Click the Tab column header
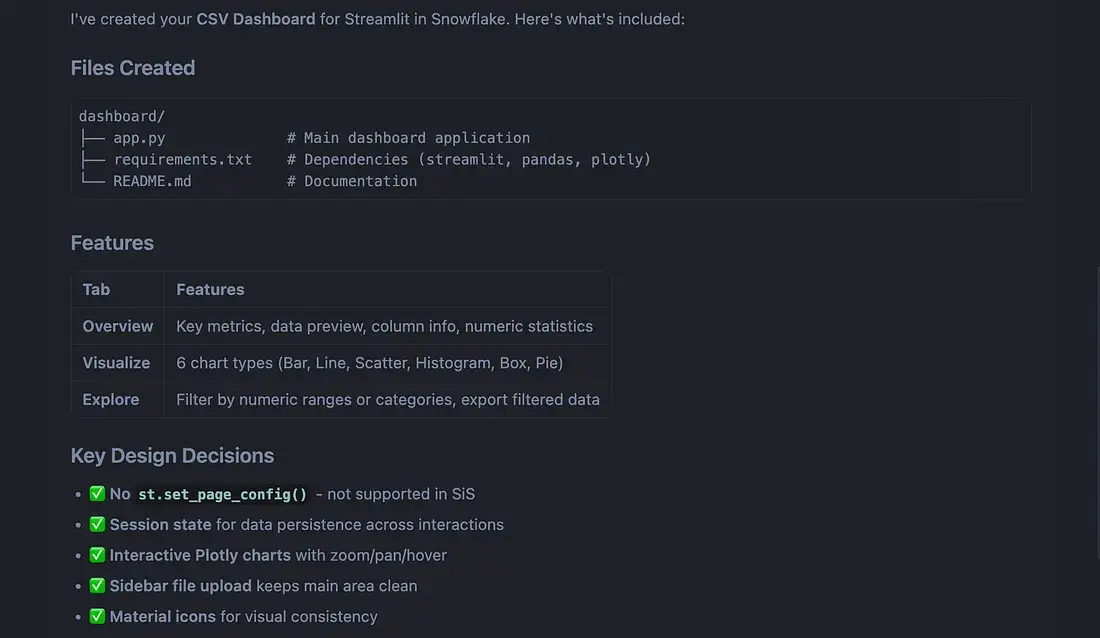Image resolution: width=1100 pixels, height=638 pixels. [96, 289]
